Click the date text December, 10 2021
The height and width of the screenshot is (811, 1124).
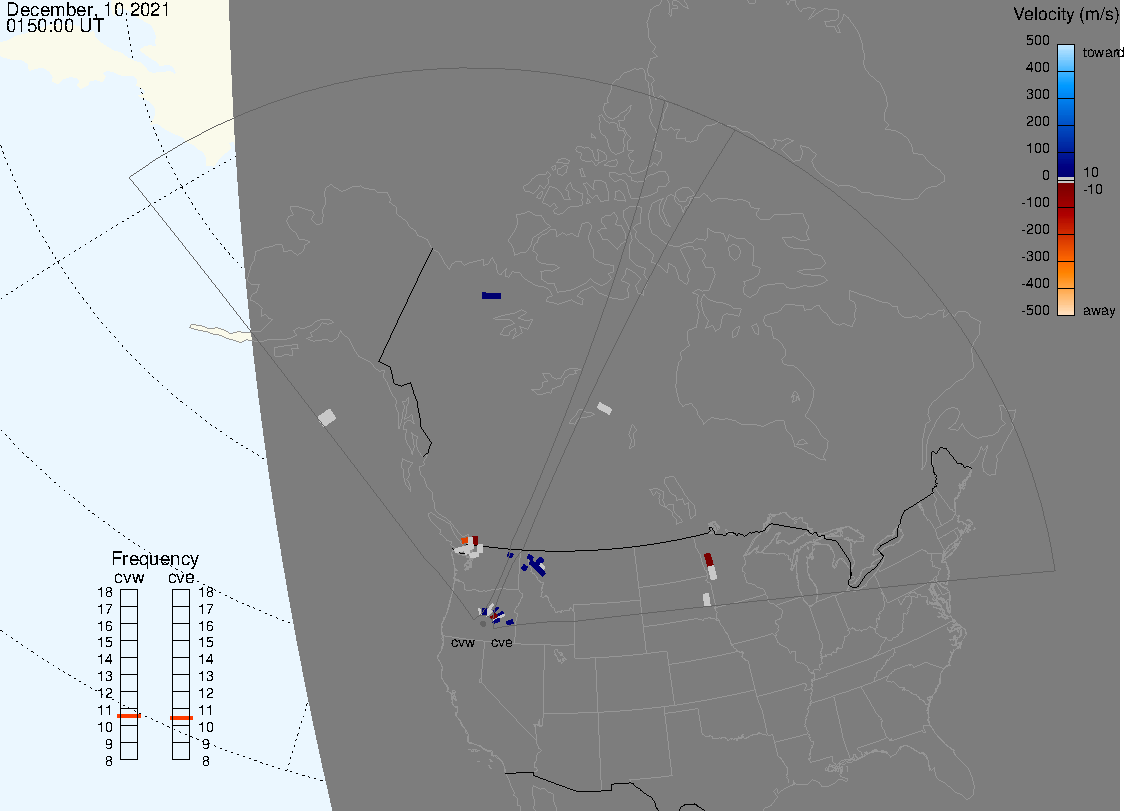click(x=88, y=9)
